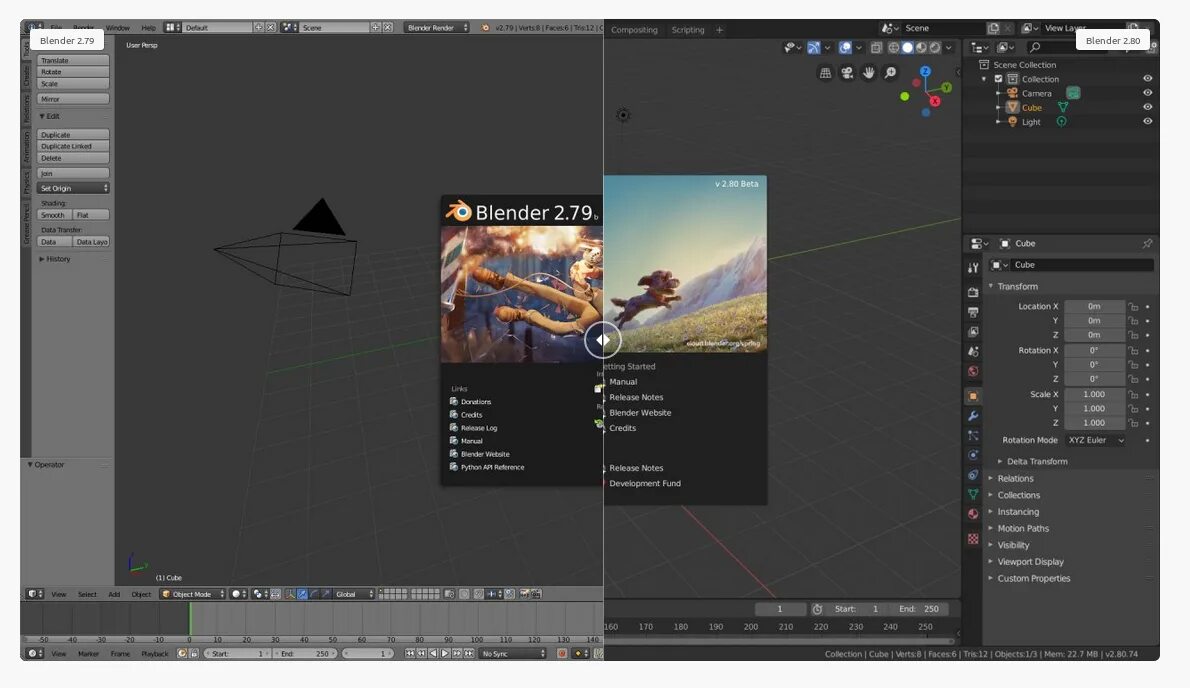This screenshot has height=688, width=1190.
Task: Open the Object Constraints properties tab
Action: click(x=973, y=475)
